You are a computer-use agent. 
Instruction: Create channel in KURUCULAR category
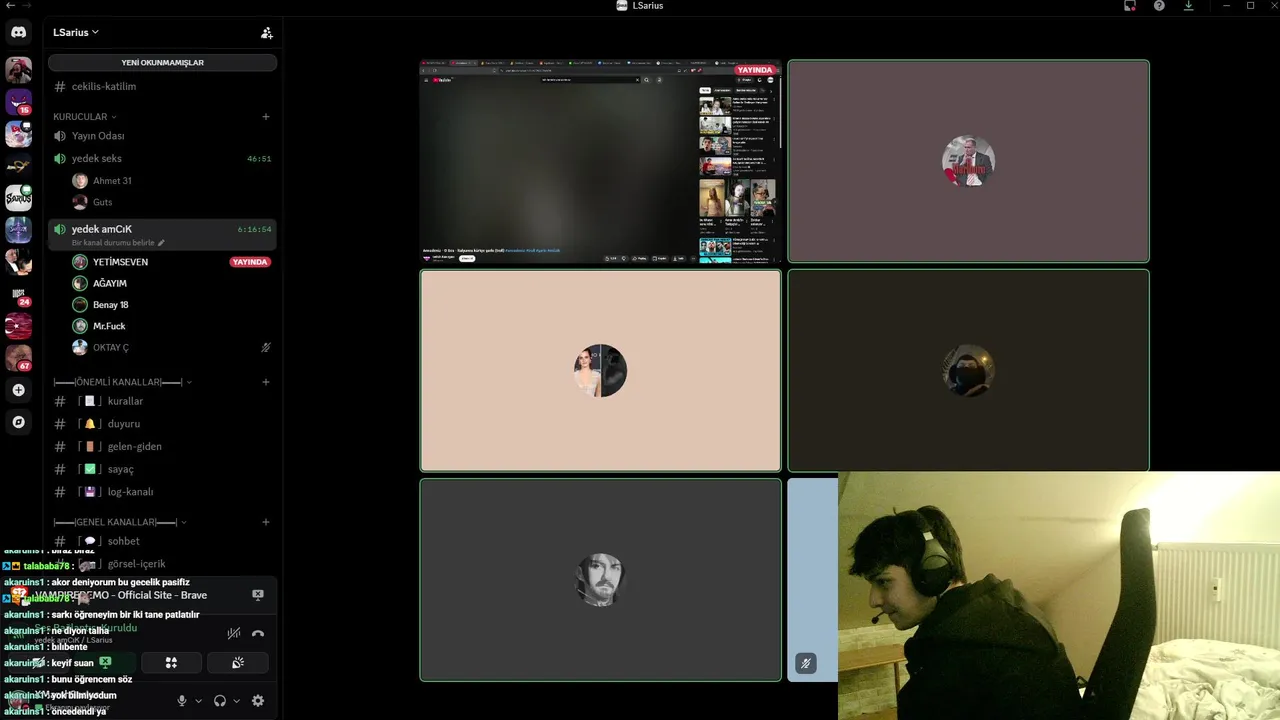(x=266, y=117)
